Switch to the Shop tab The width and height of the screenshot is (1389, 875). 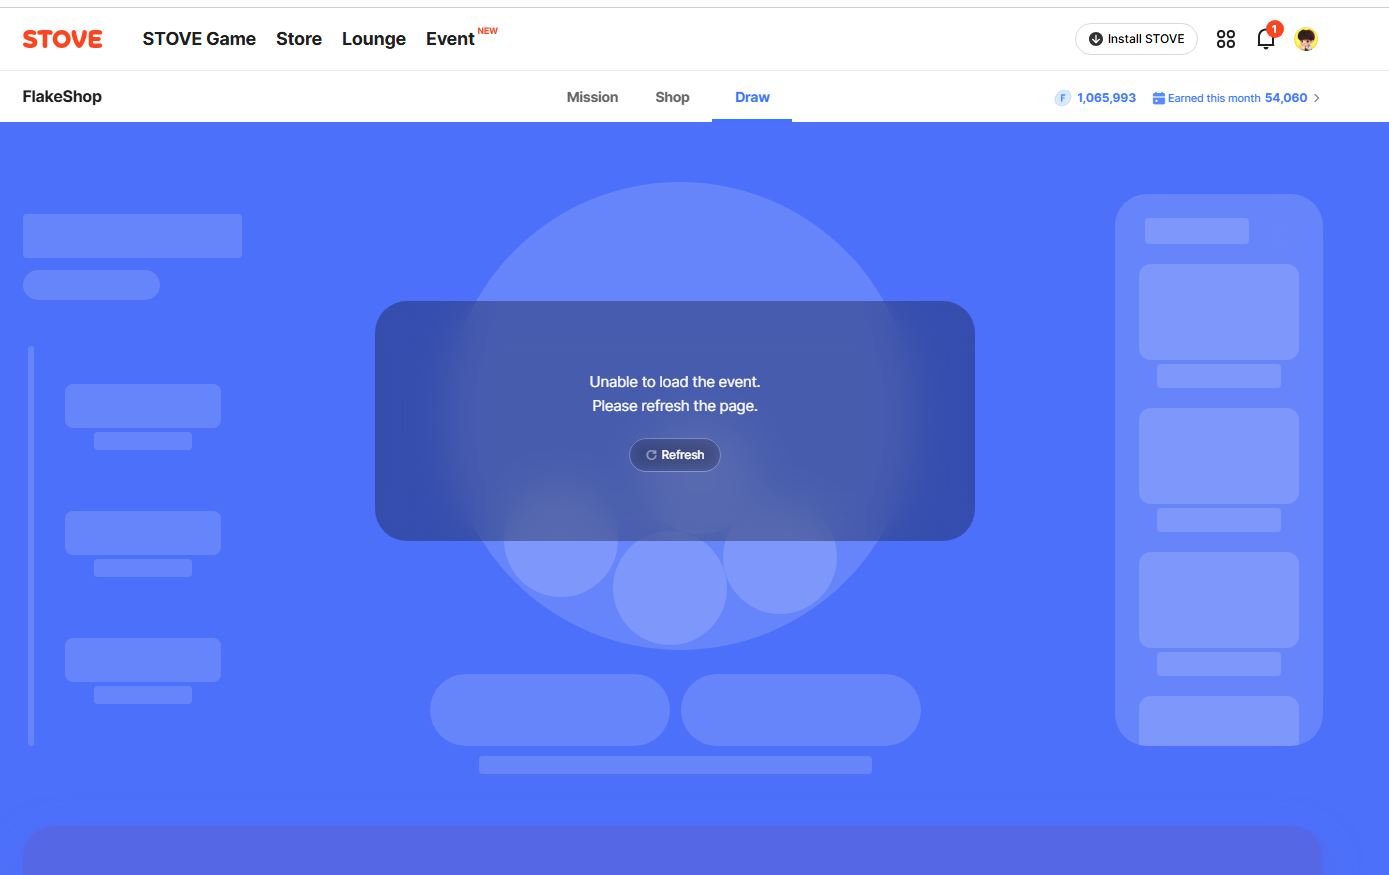pyautogui.click(x=672, y=97)
